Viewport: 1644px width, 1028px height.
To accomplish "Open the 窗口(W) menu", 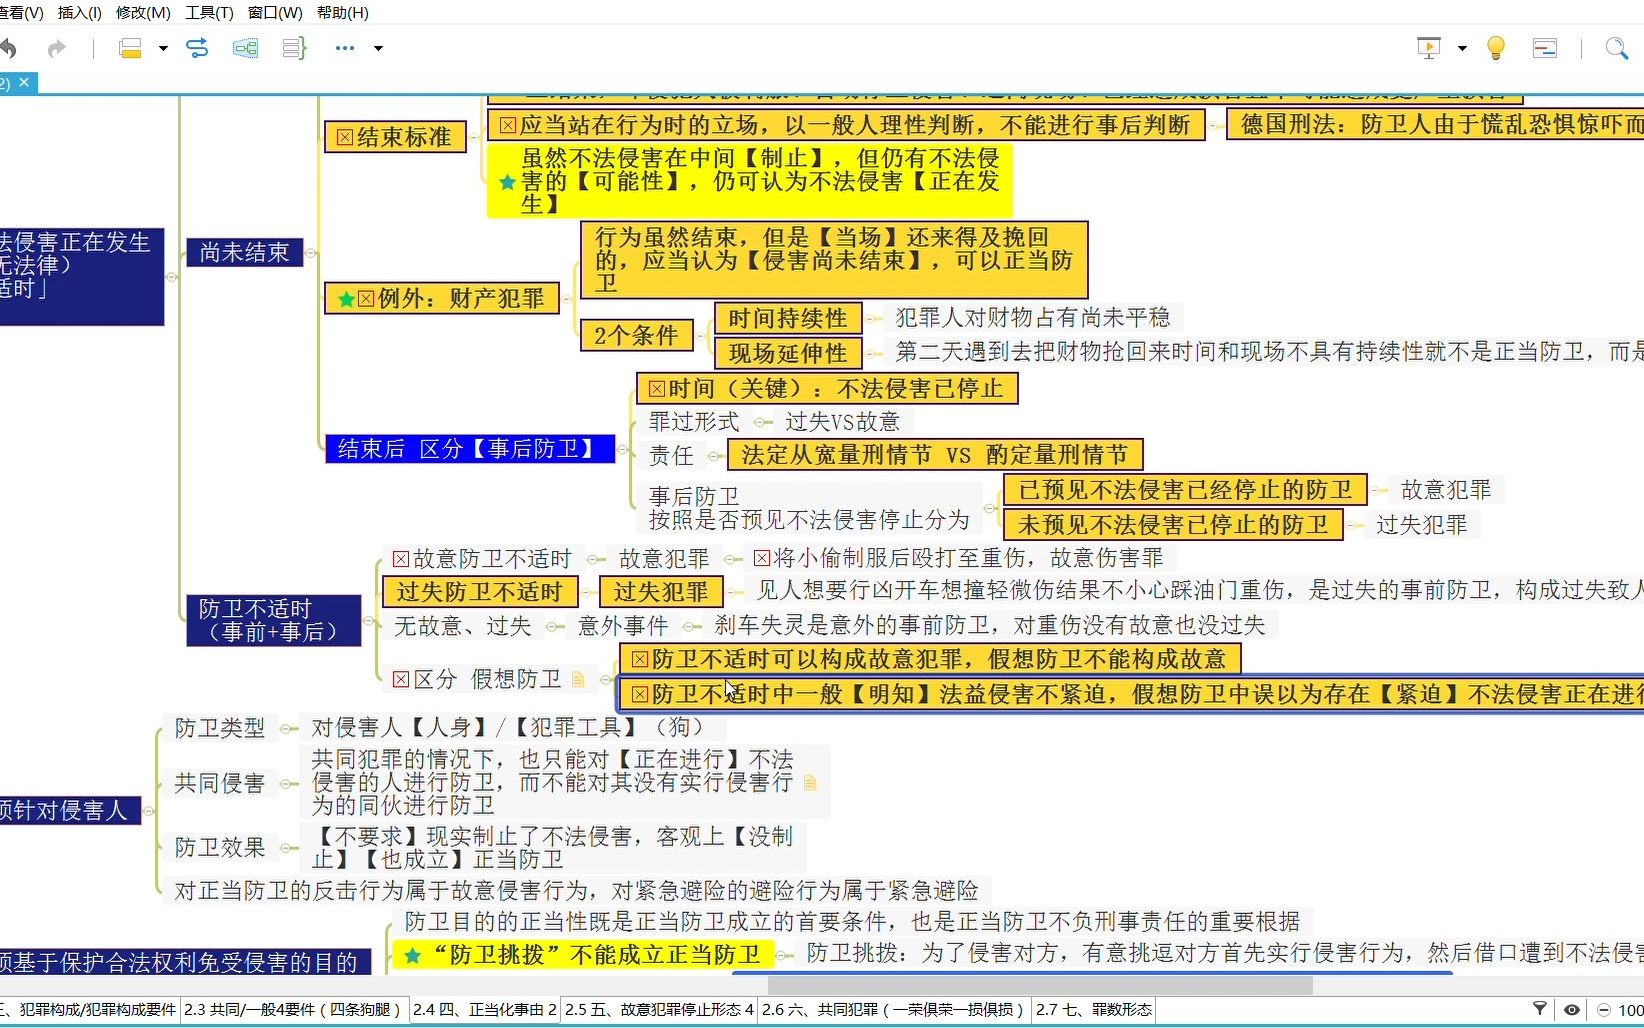I will 275,13.
